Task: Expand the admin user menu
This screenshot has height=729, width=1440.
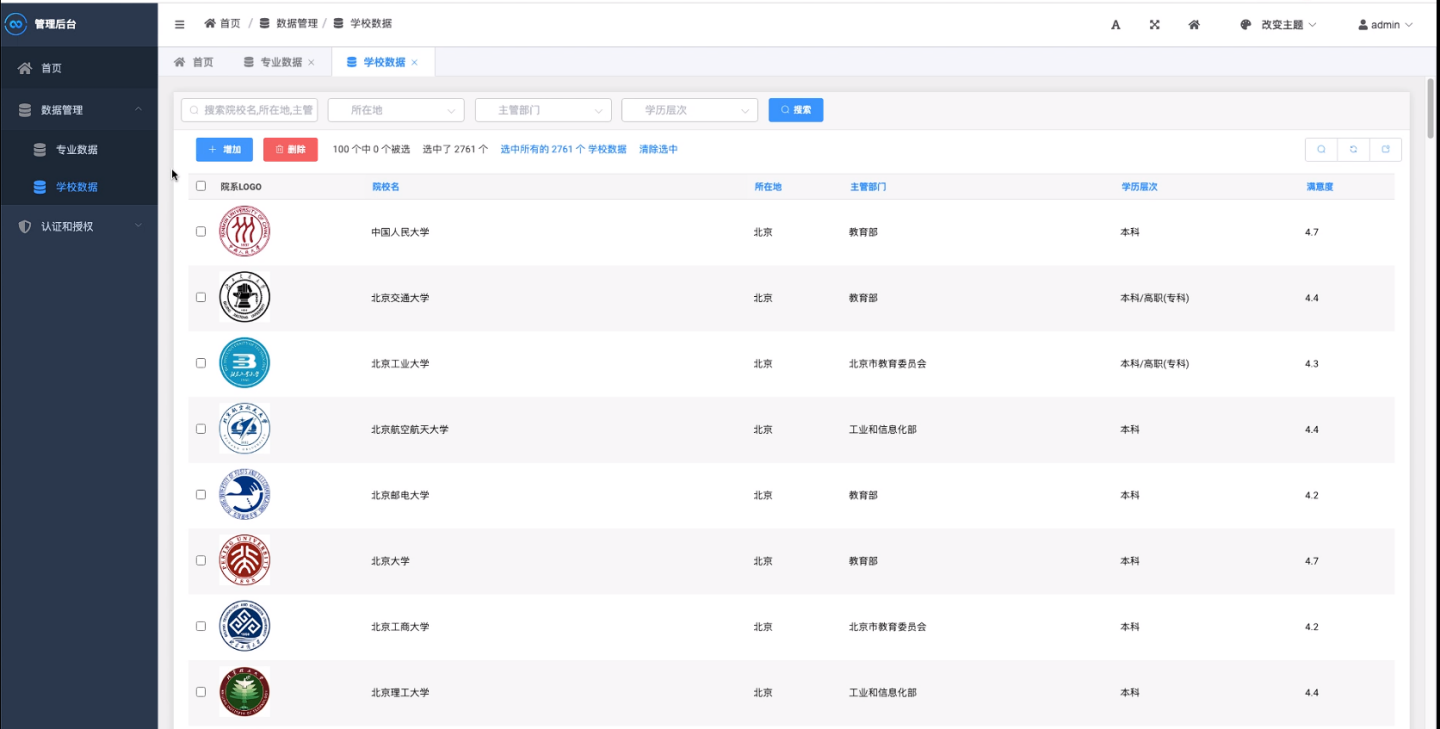Action: pyautogui.click(x=1383, y=24)
